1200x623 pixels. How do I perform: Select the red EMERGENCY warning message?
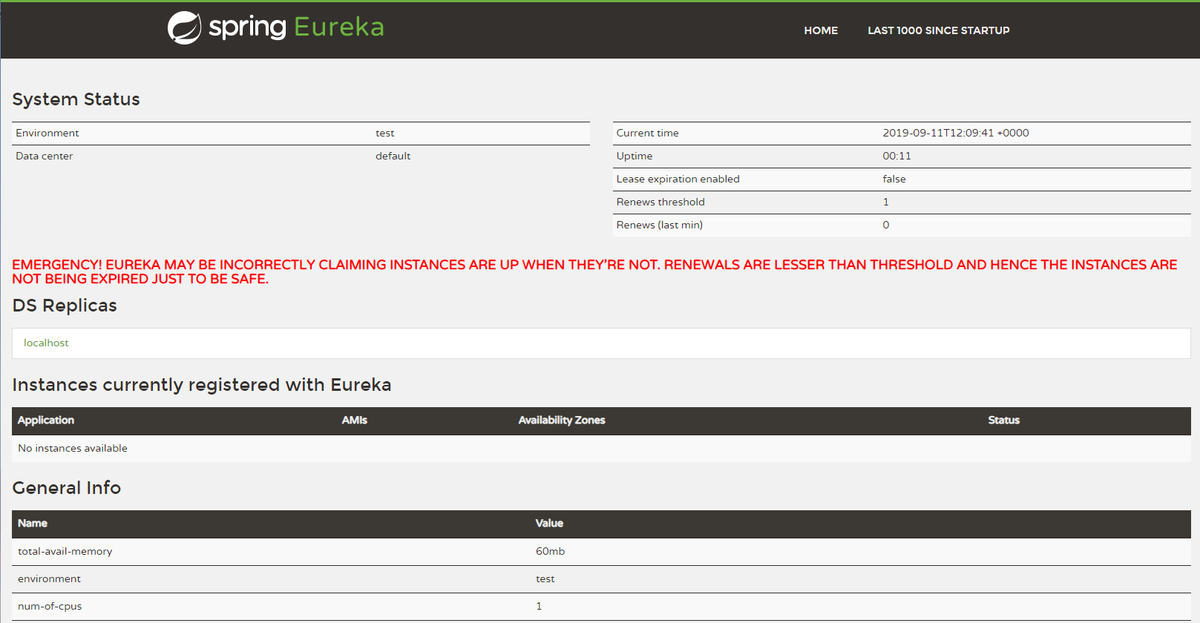[594, 272]
